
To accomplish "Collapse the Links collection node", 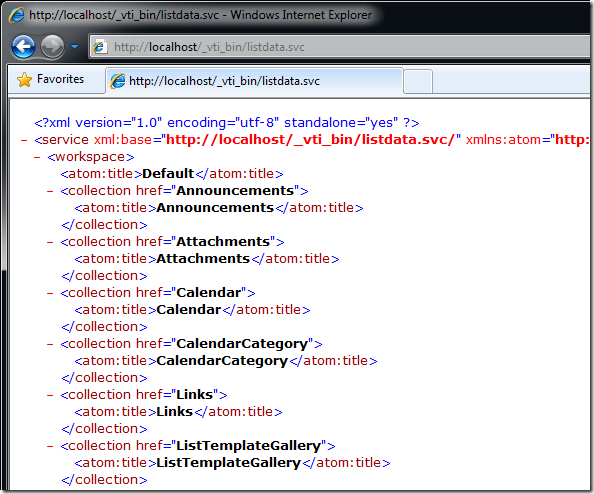I will 50,395.
